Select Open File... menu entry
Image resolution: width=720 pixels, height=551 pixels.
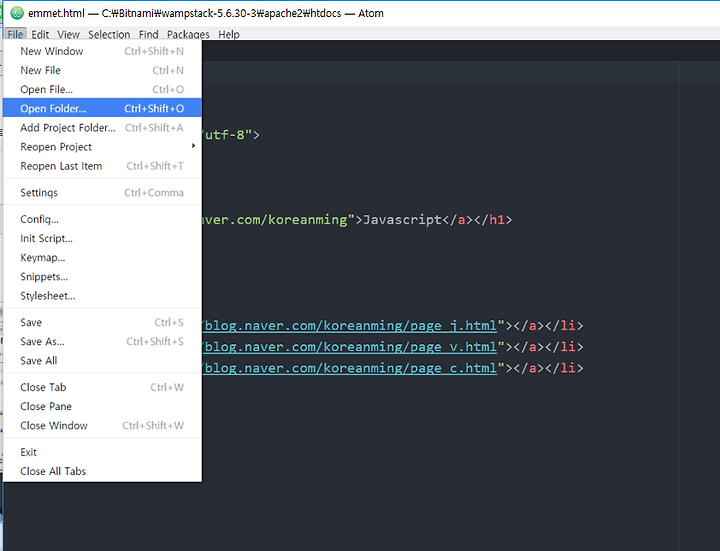tap(102, 89)
